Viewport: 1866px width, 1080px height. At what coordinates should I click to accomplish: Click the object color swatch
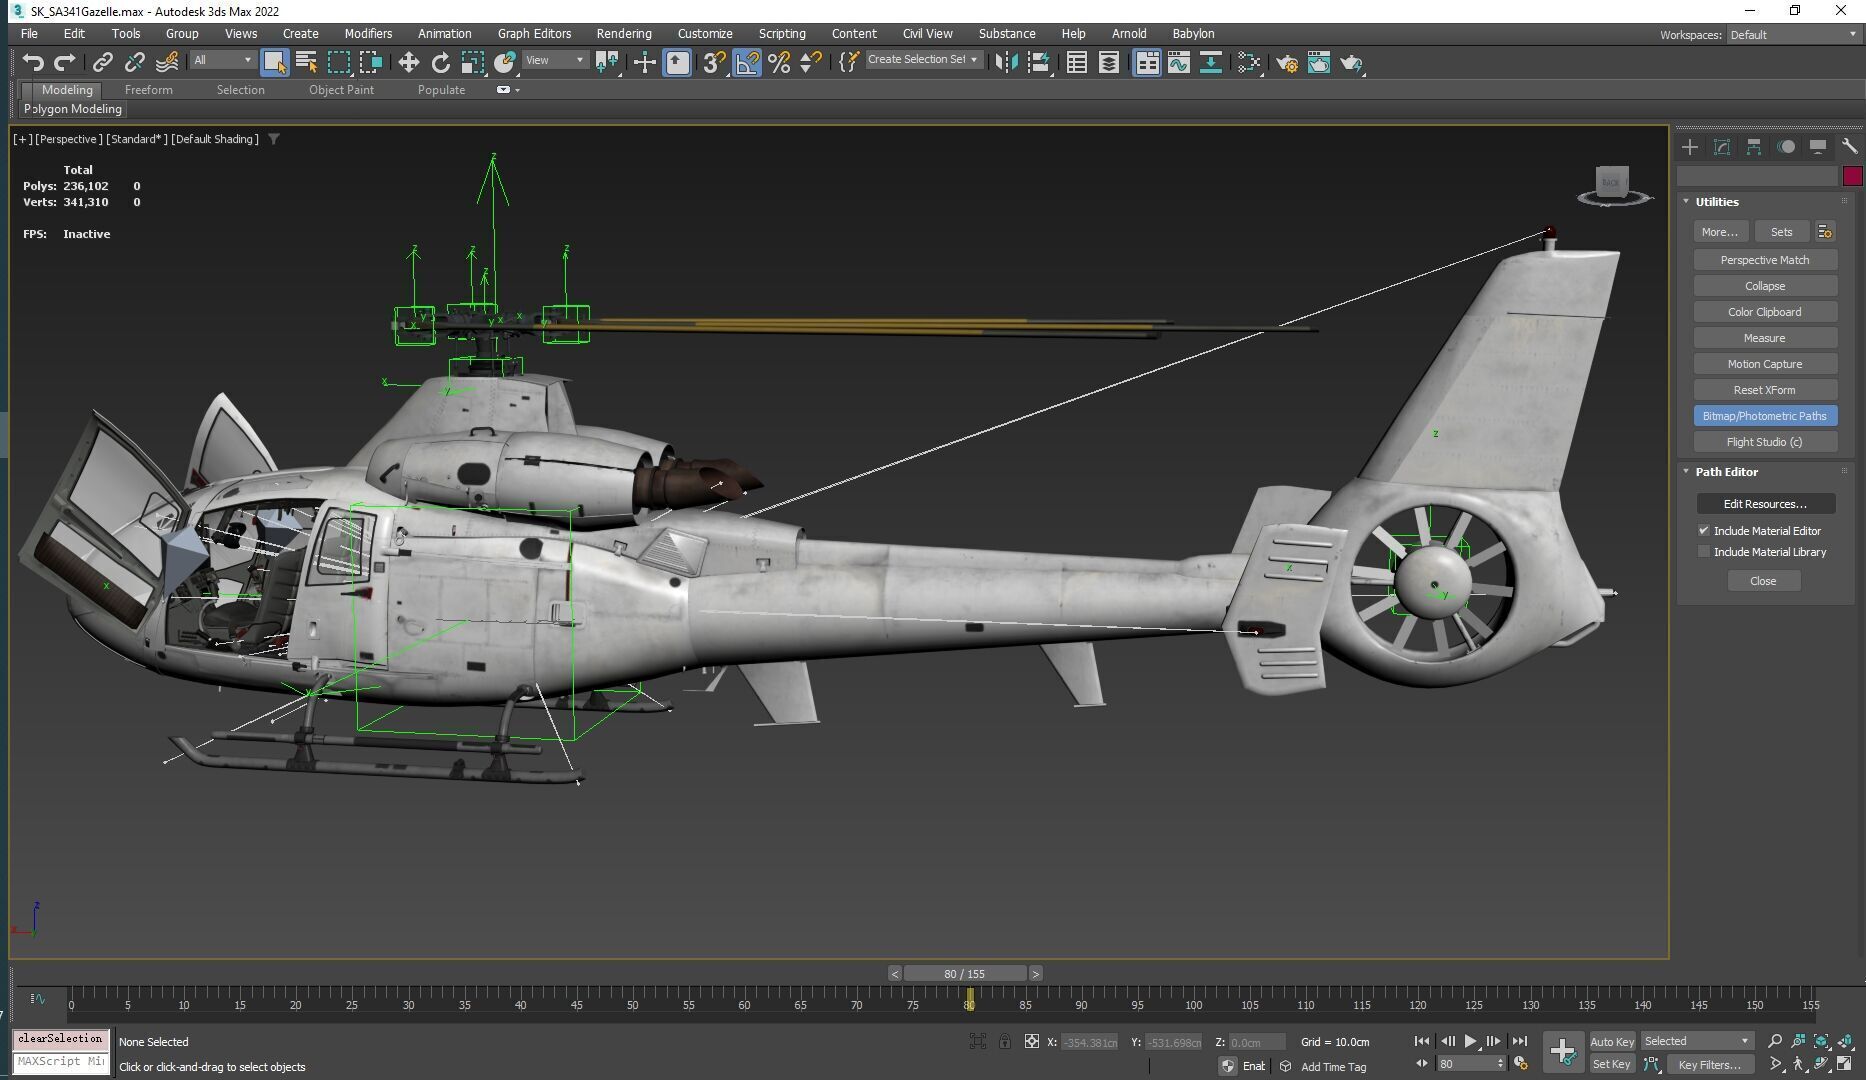pyautogui.click(x=1852, y=176)
